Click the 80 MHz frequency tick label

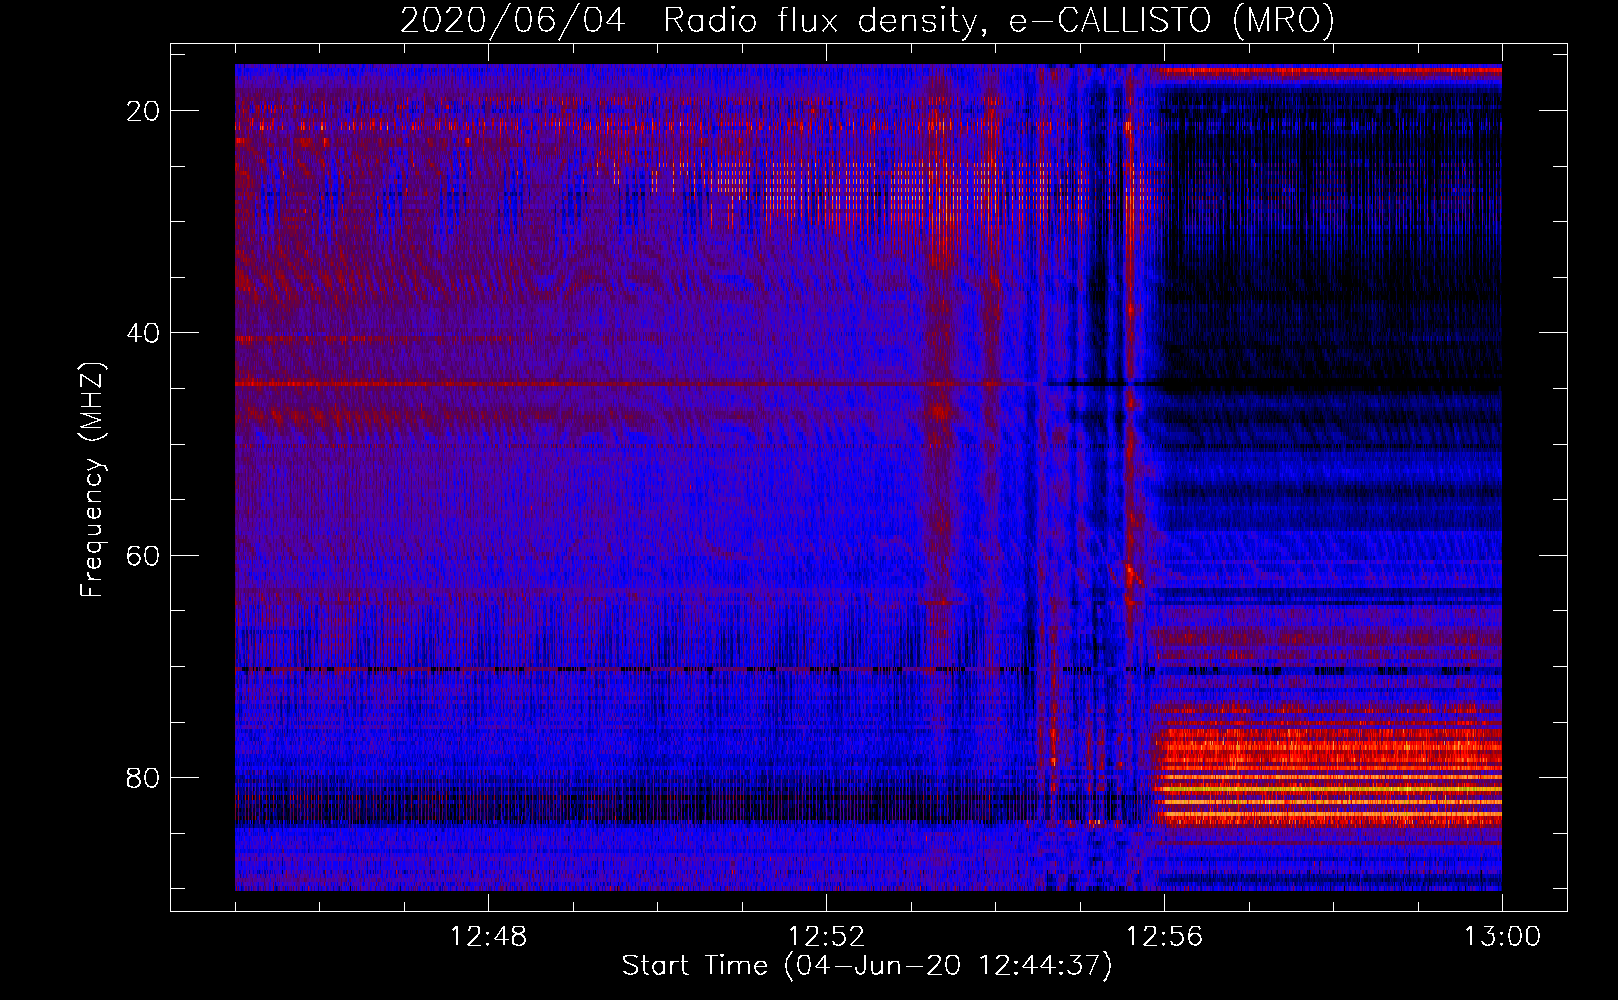pyautogui.click(x=143, y=777)
